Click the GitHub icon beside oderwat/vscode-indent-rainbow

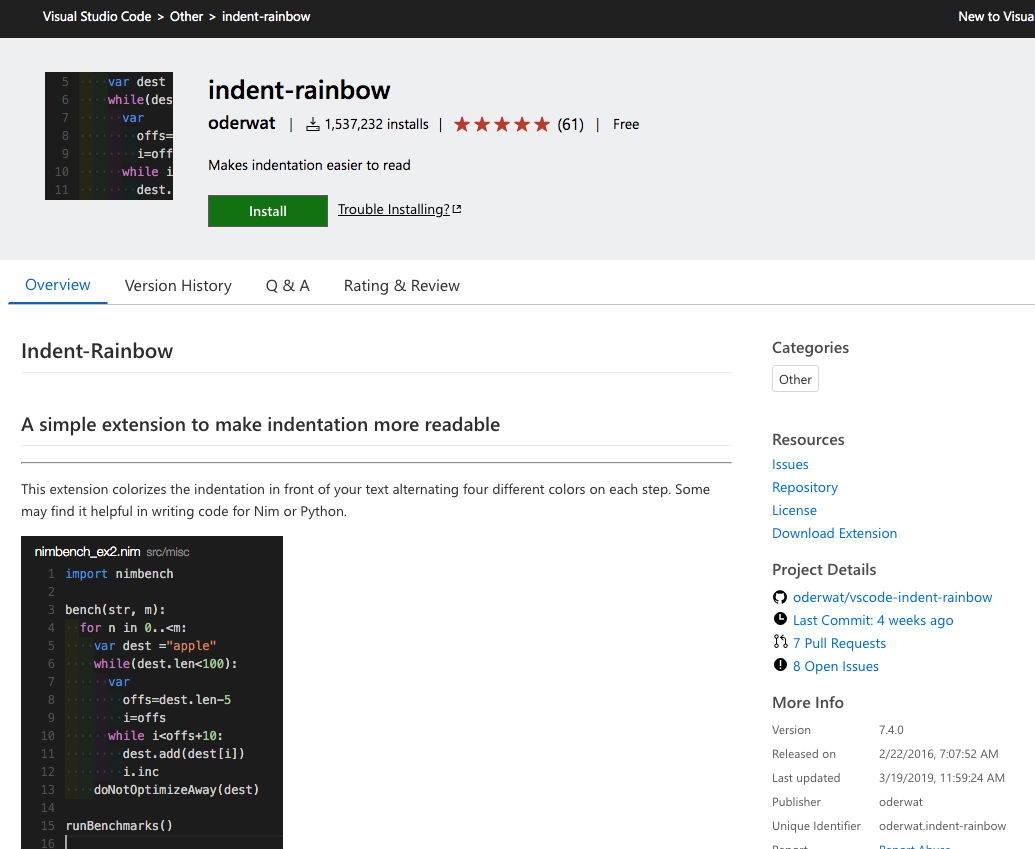tap(779, 597)
